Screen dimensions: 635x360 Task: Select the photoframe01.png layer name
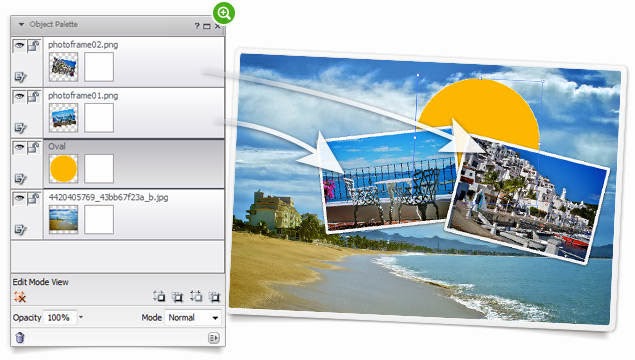coord(83,96)
